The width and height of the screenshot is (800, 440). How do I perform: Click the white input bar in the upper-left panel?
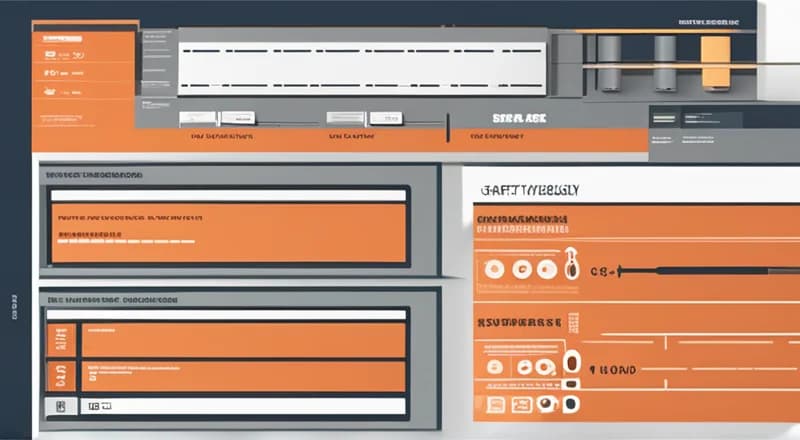[x=228, y=195]
